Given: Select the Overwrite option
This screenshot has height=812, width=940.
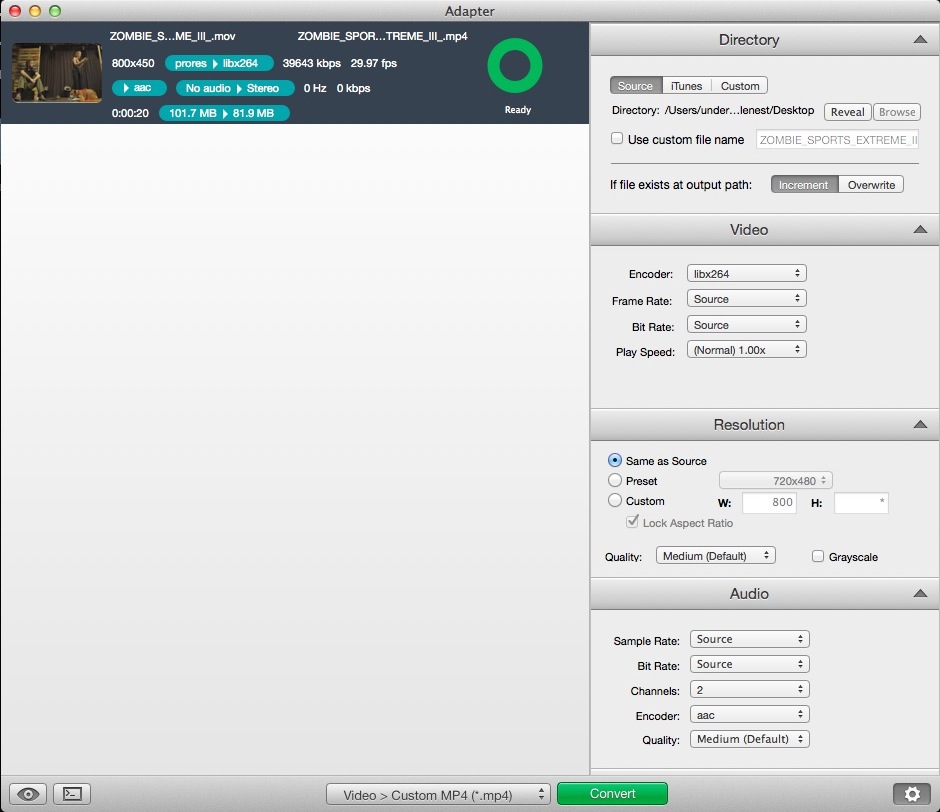Looking at the screenshot, I should pyautogui.click(x=870, y=185).
